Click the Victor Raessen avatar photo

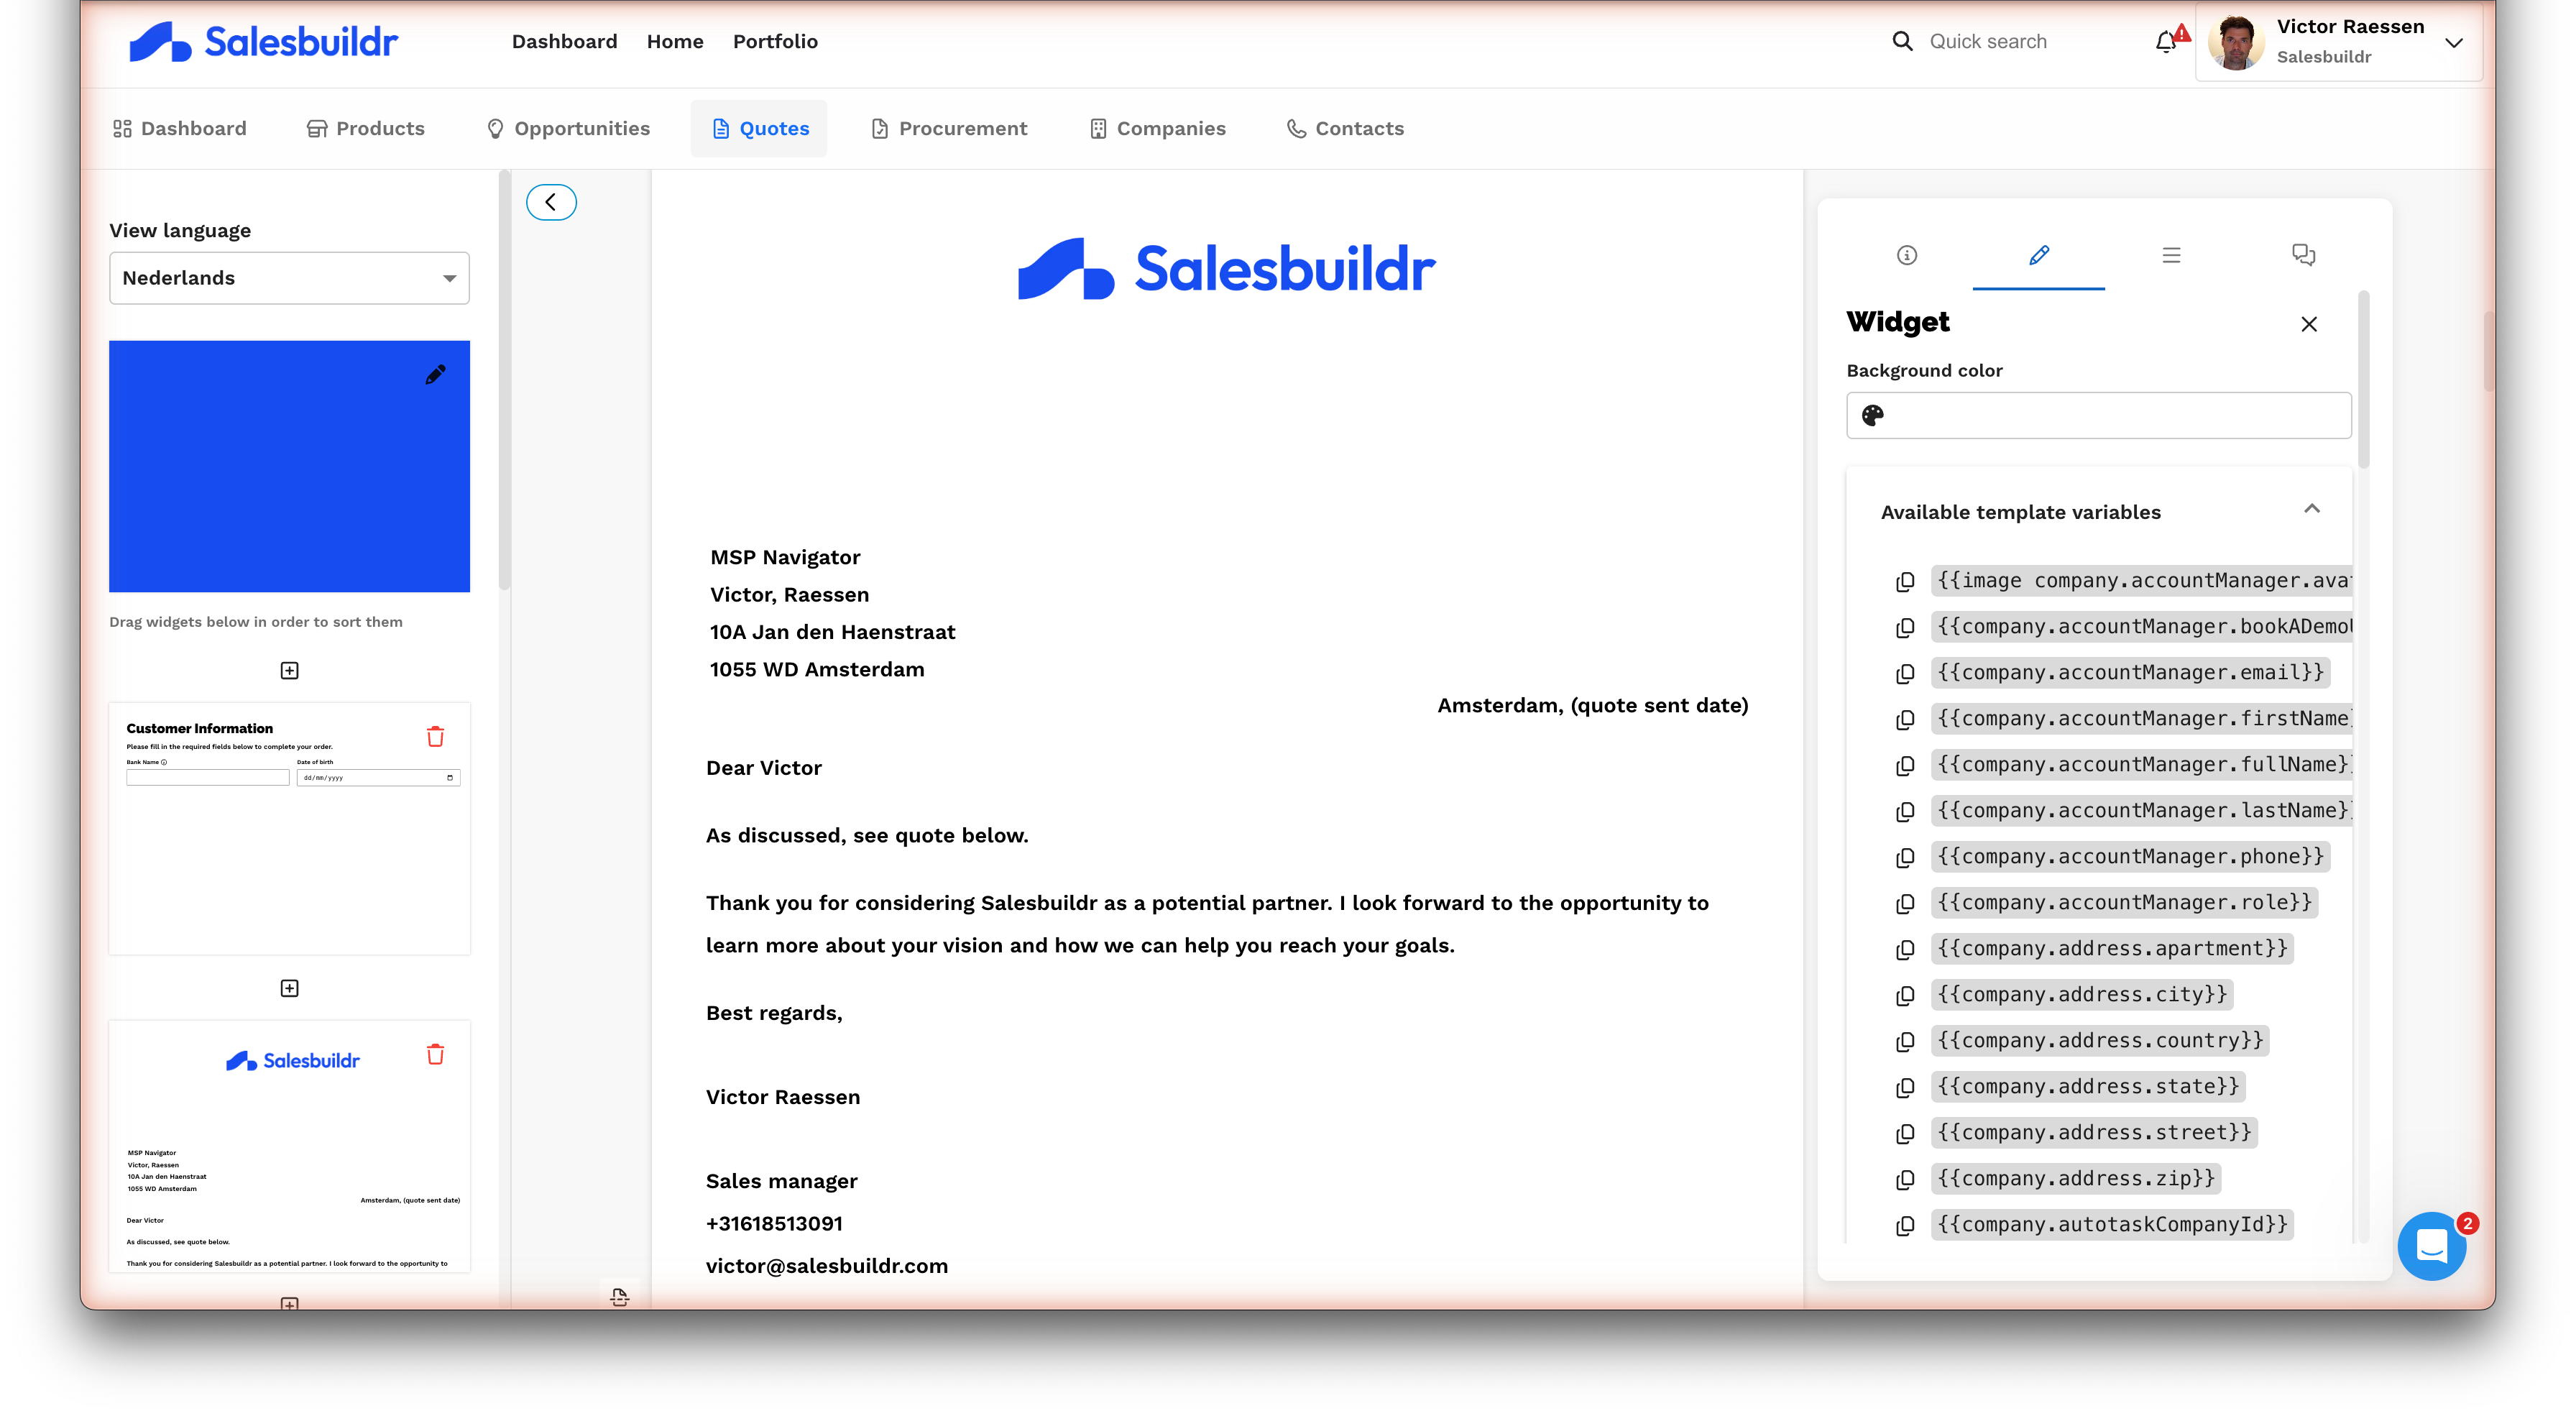2235,42
